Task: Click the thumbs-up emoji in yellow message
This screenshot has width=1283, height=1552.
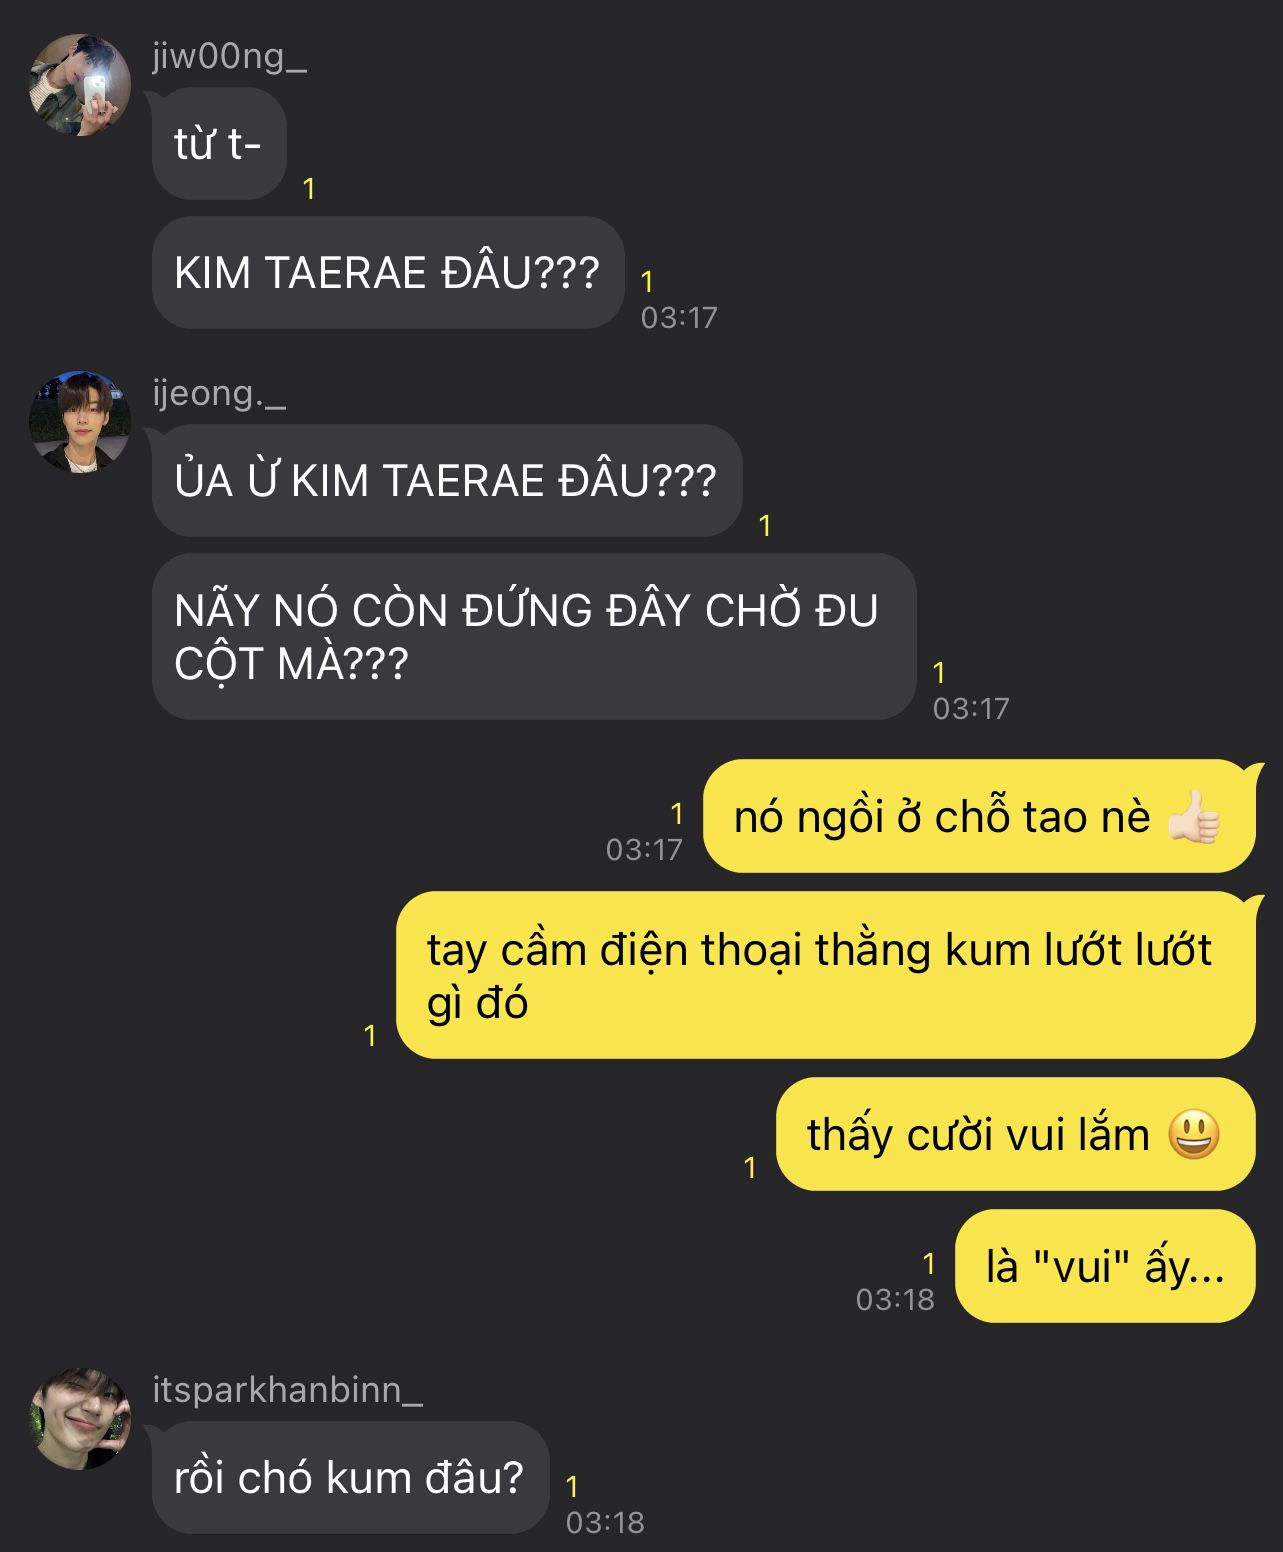Action: point(1195,816)
